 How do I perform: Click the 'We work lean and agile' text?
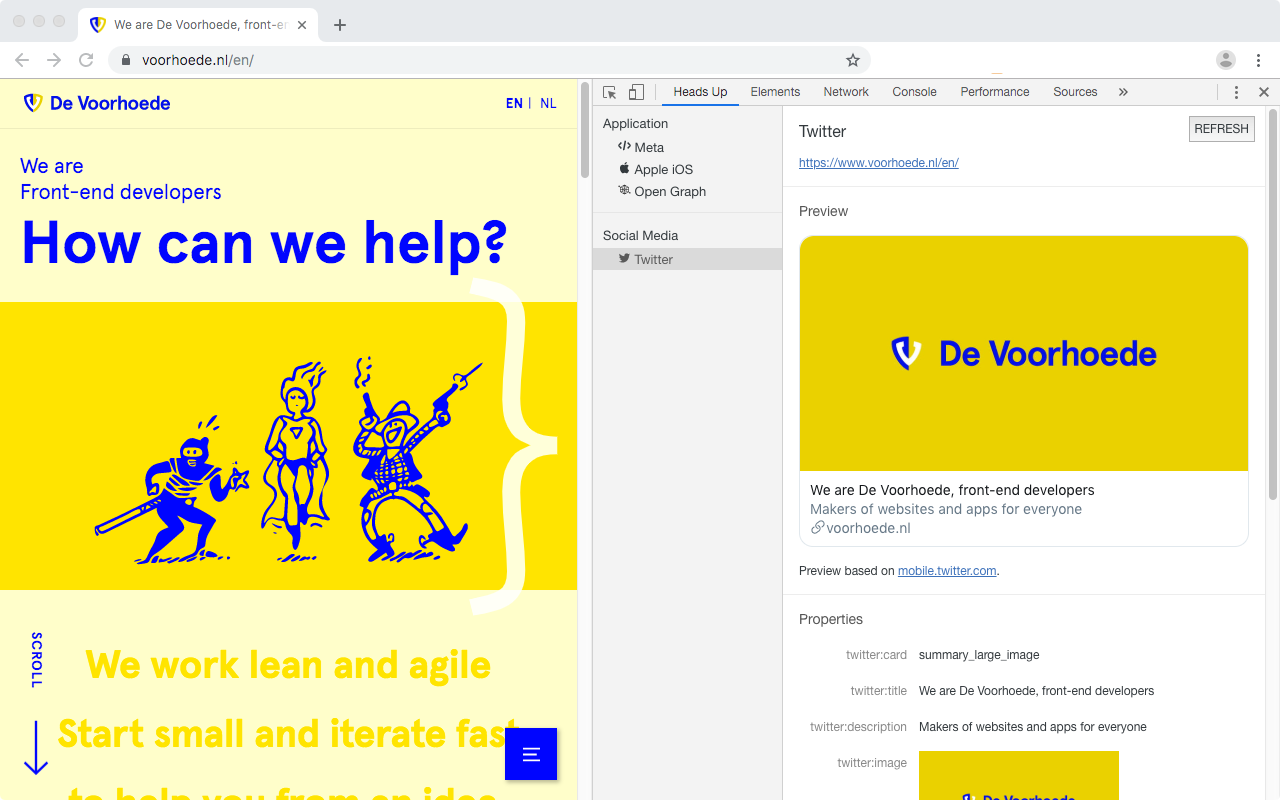click(x=288, y=665)
